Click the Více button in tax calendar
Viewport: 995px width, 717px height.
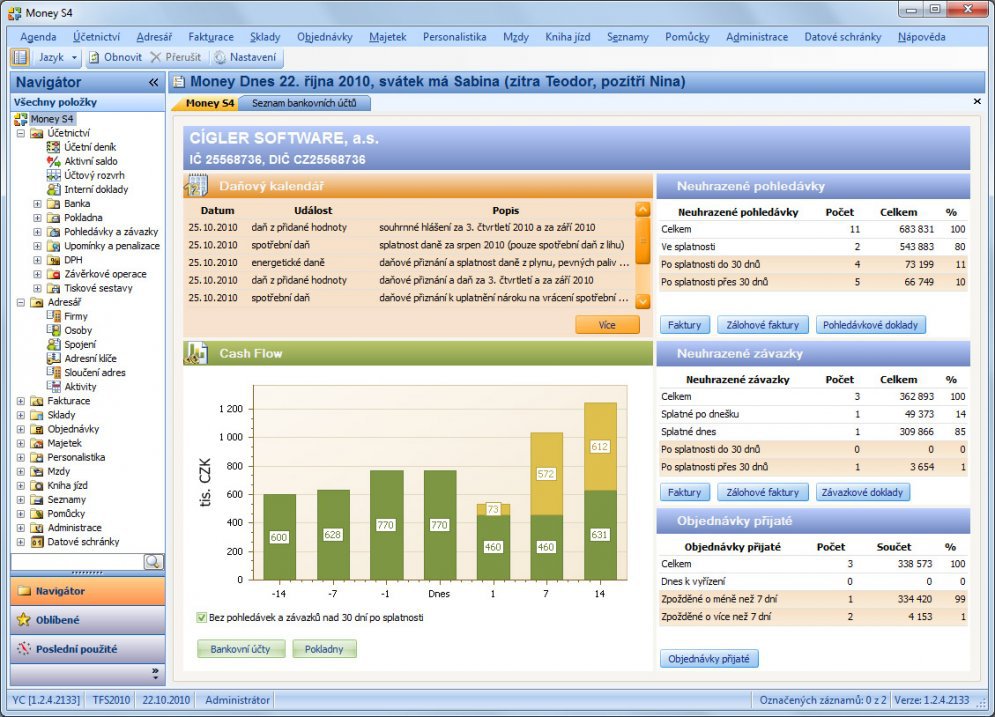pyautogui.click(x=607, y=325)
